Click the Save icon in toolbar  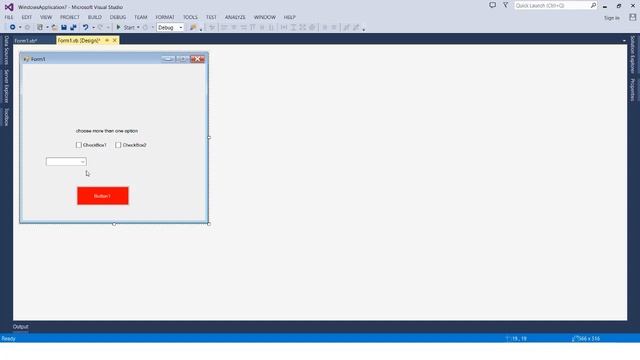point(64,27)
